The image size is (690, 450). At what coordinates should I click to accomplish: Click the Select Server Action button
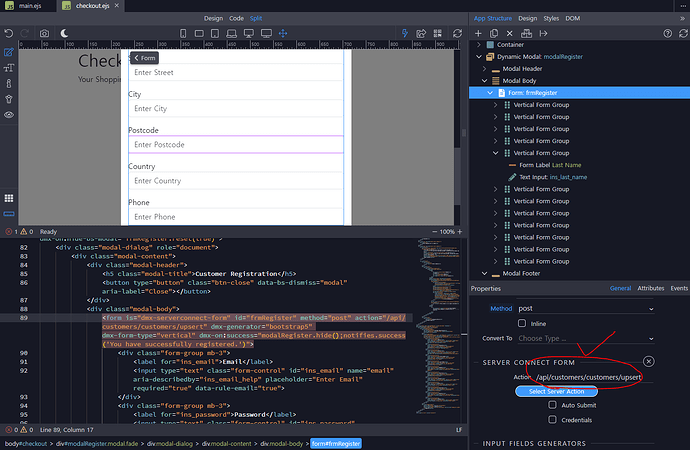[556, 391]
